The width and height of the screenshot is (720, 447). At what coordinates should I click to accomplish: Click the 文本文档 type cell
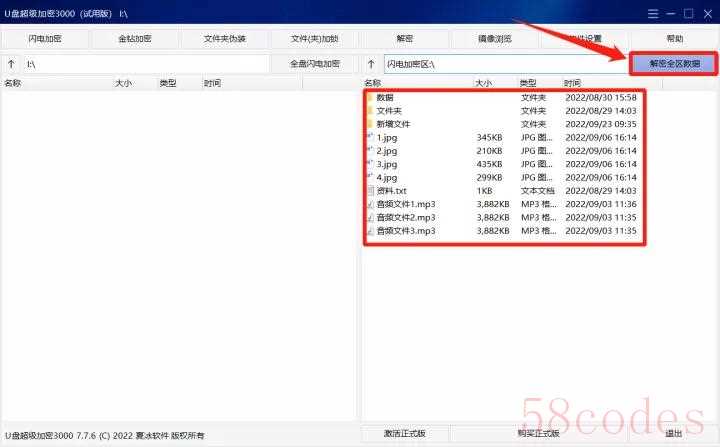(538, 191)
